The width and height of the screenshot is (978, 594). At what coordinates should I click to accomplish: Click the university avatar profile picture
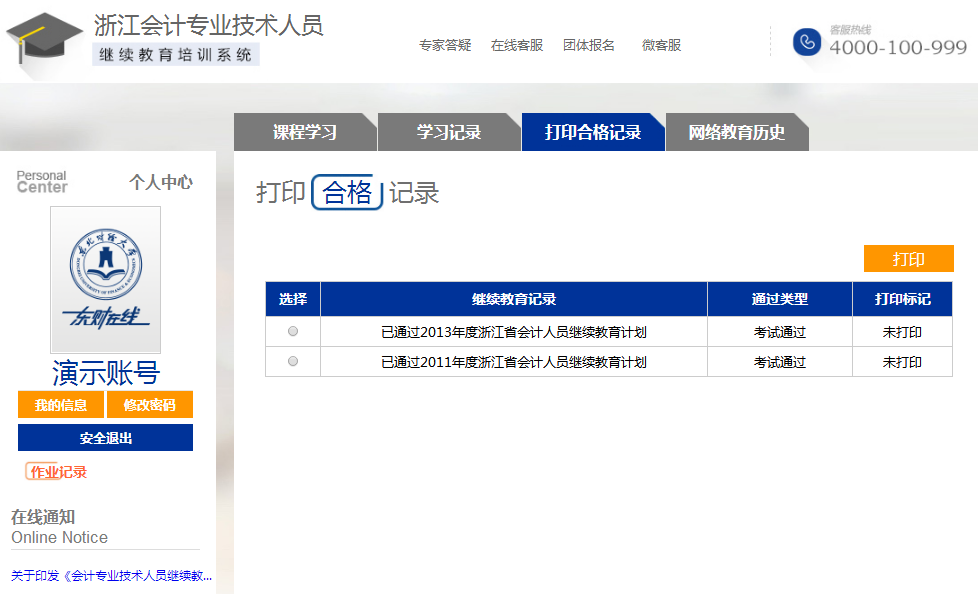tap(105, 279)
